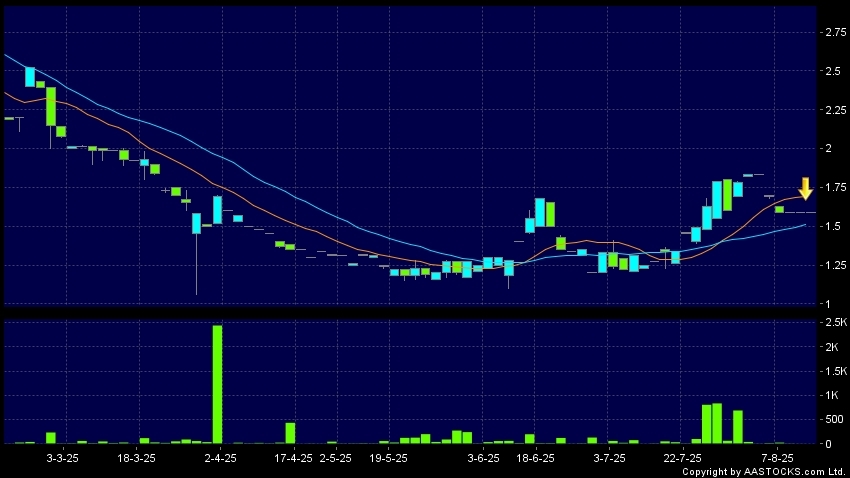Click the 3-3-25 date label
This screenshot has width=850, height=478.
[x=62, y=458]
